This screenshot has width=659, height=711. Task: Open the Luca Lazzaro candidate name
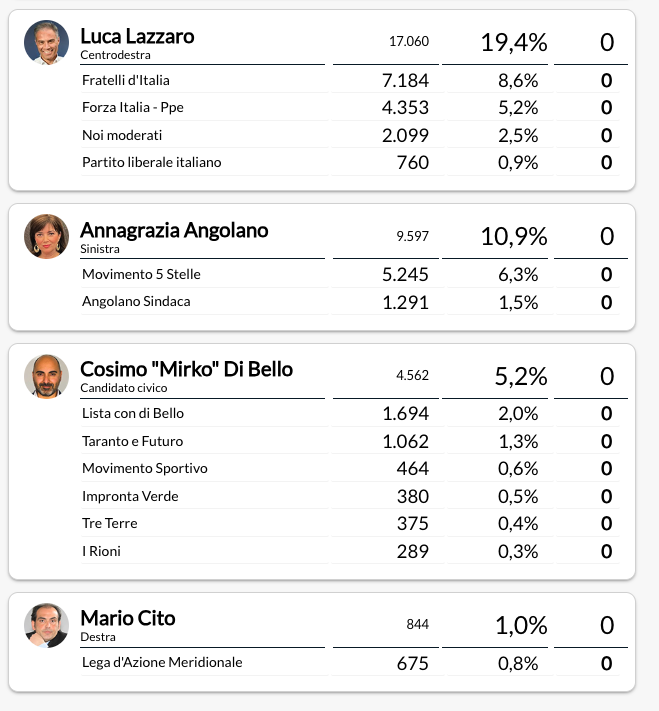pos(137,36)
